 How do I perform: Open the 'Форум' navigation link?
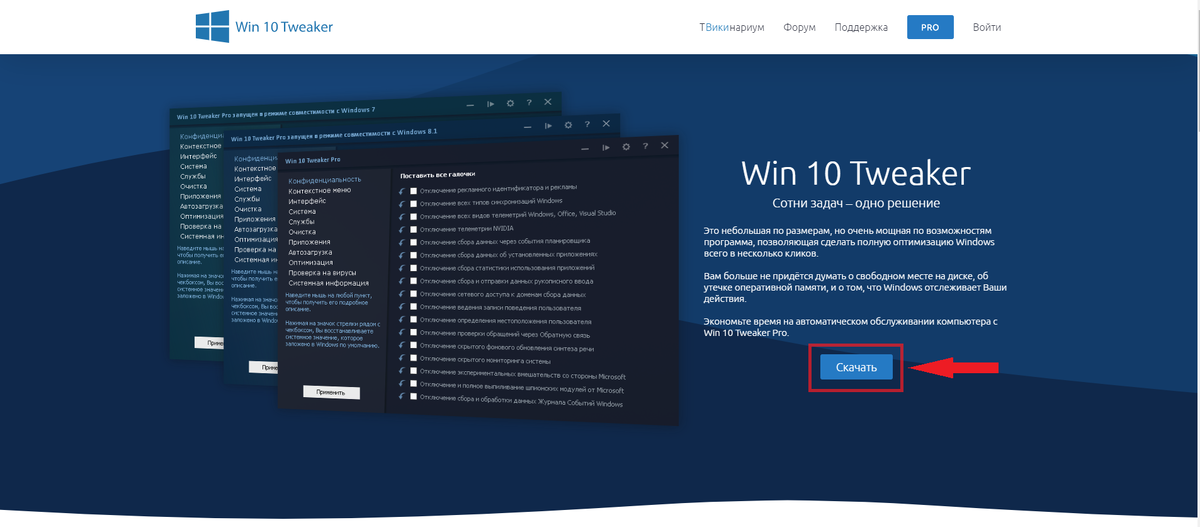tap(800, 27)
